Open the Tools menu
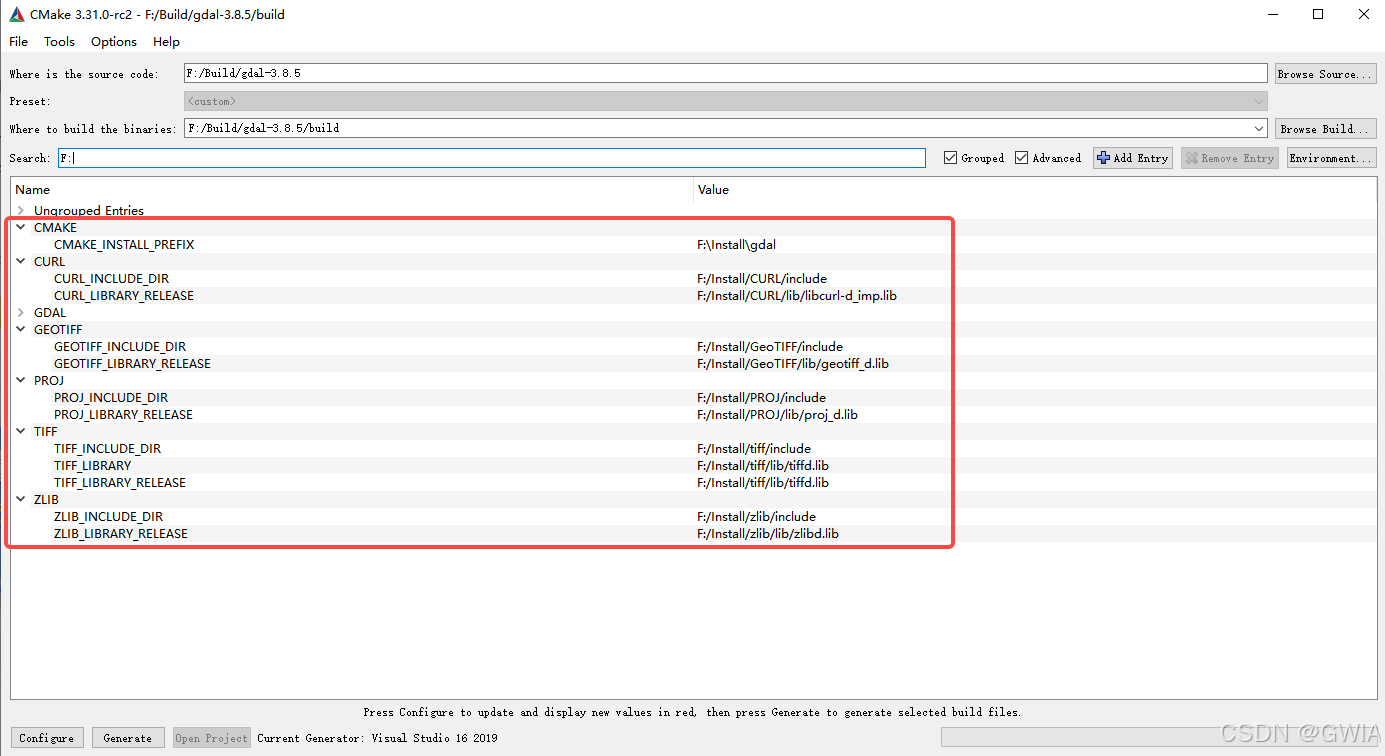Viewport: 1385px width, 756px height. (x=59, y=41)
